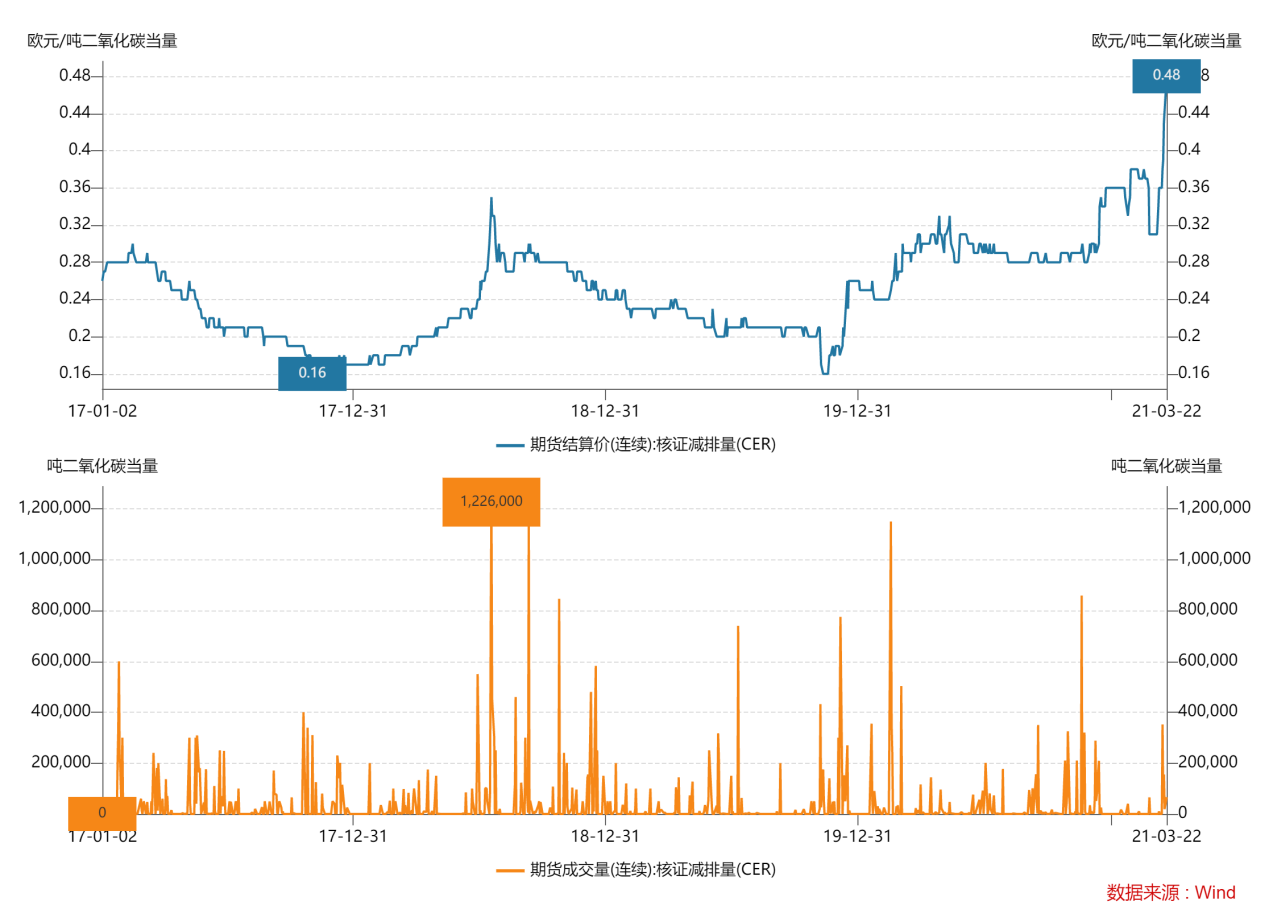The width and height of the screenshot is (1269, 914).
Task: Click 18-12-31 date on the price chart axis
Action: [x=605, y=411]
